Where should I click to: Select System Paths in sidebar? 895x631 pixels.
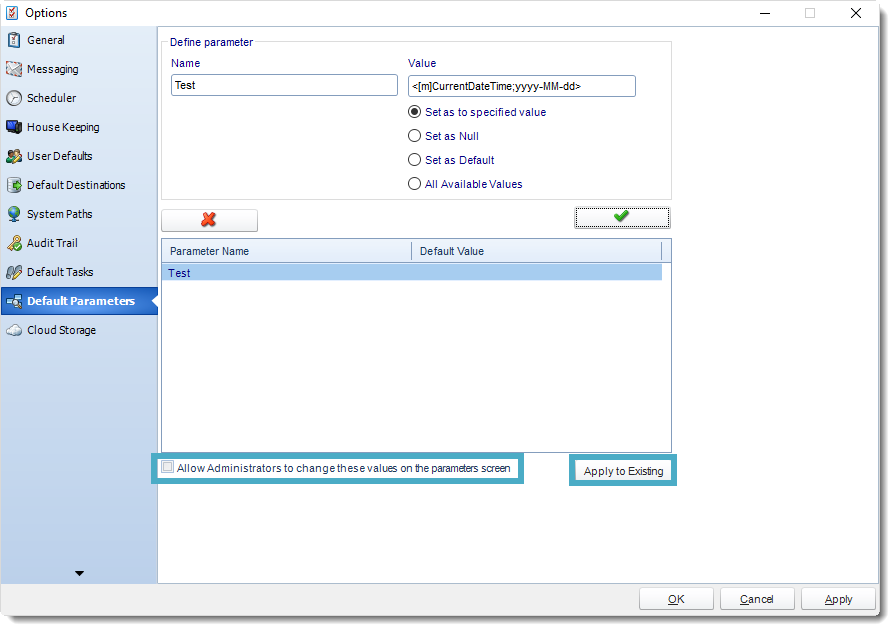[79, 214]
